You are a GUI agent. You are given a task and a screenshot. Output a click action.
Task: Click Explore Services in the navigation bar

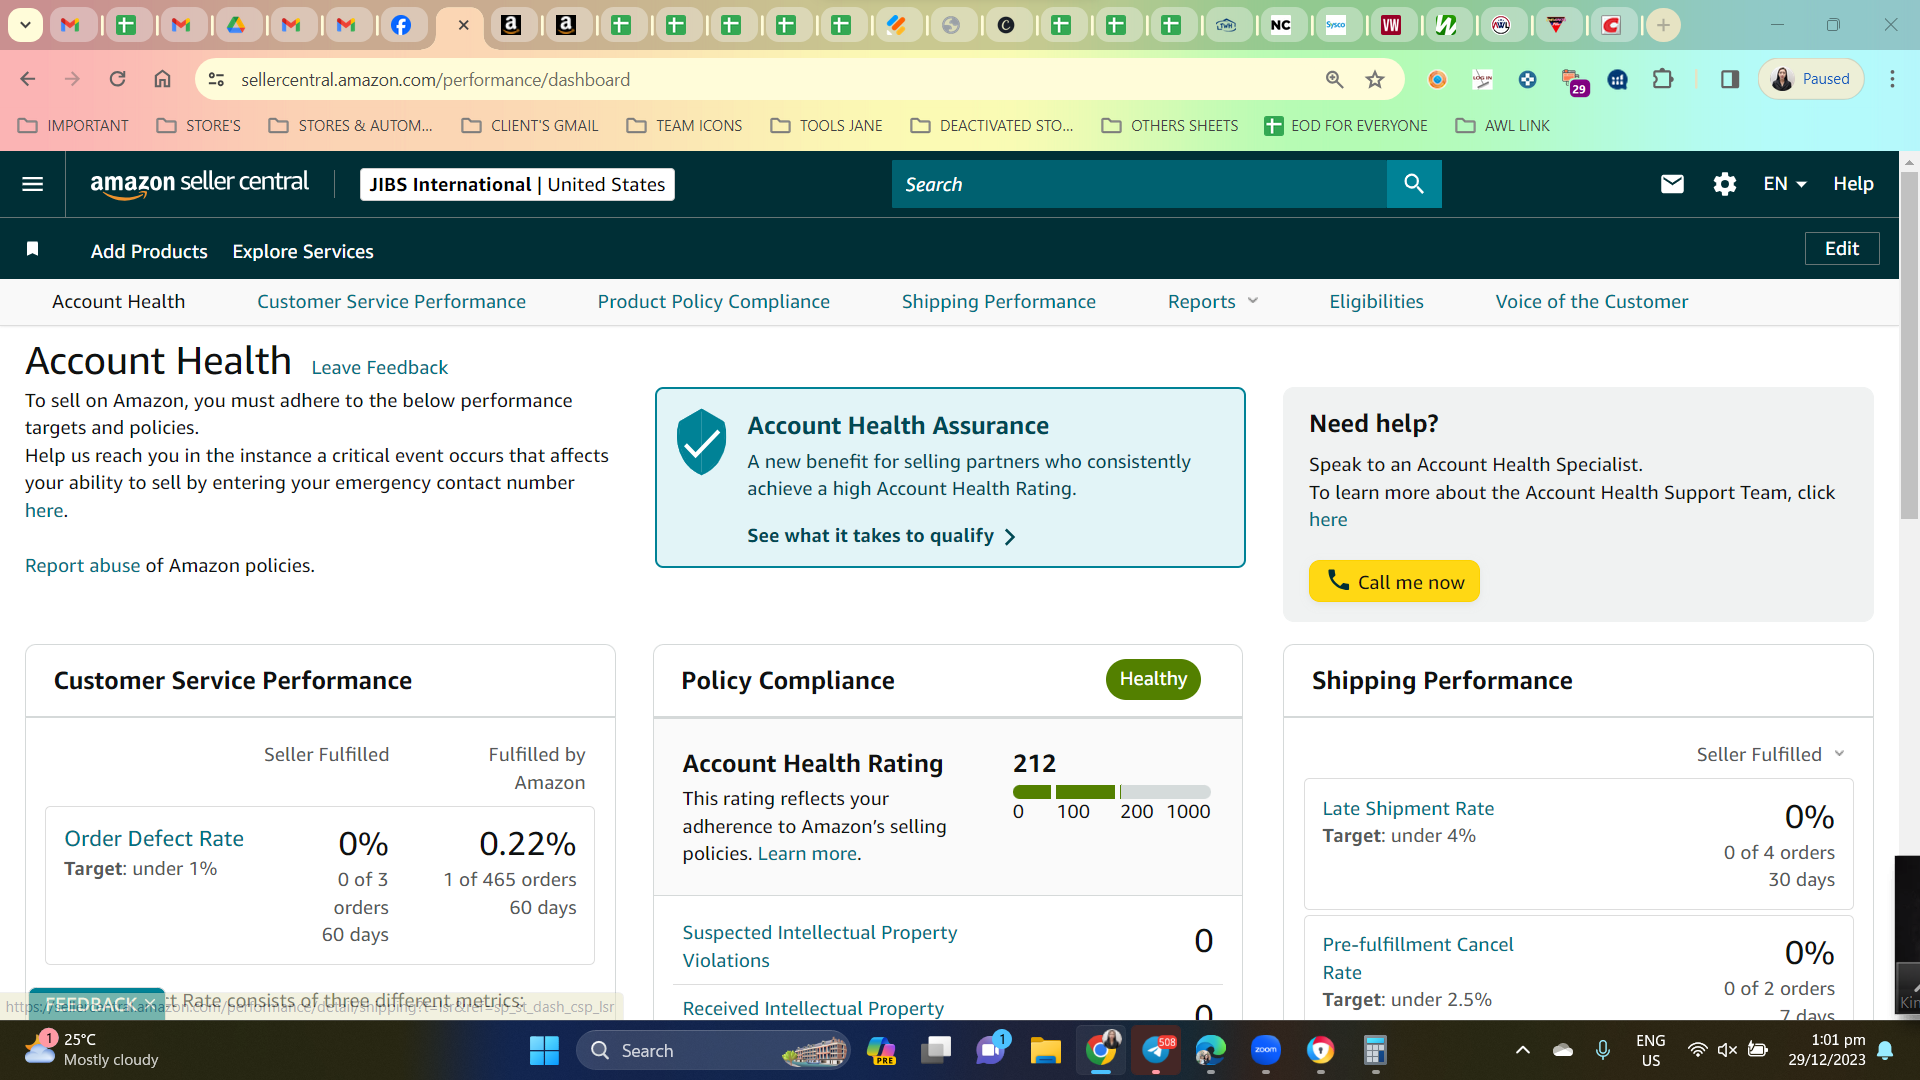tap(303, 251)
